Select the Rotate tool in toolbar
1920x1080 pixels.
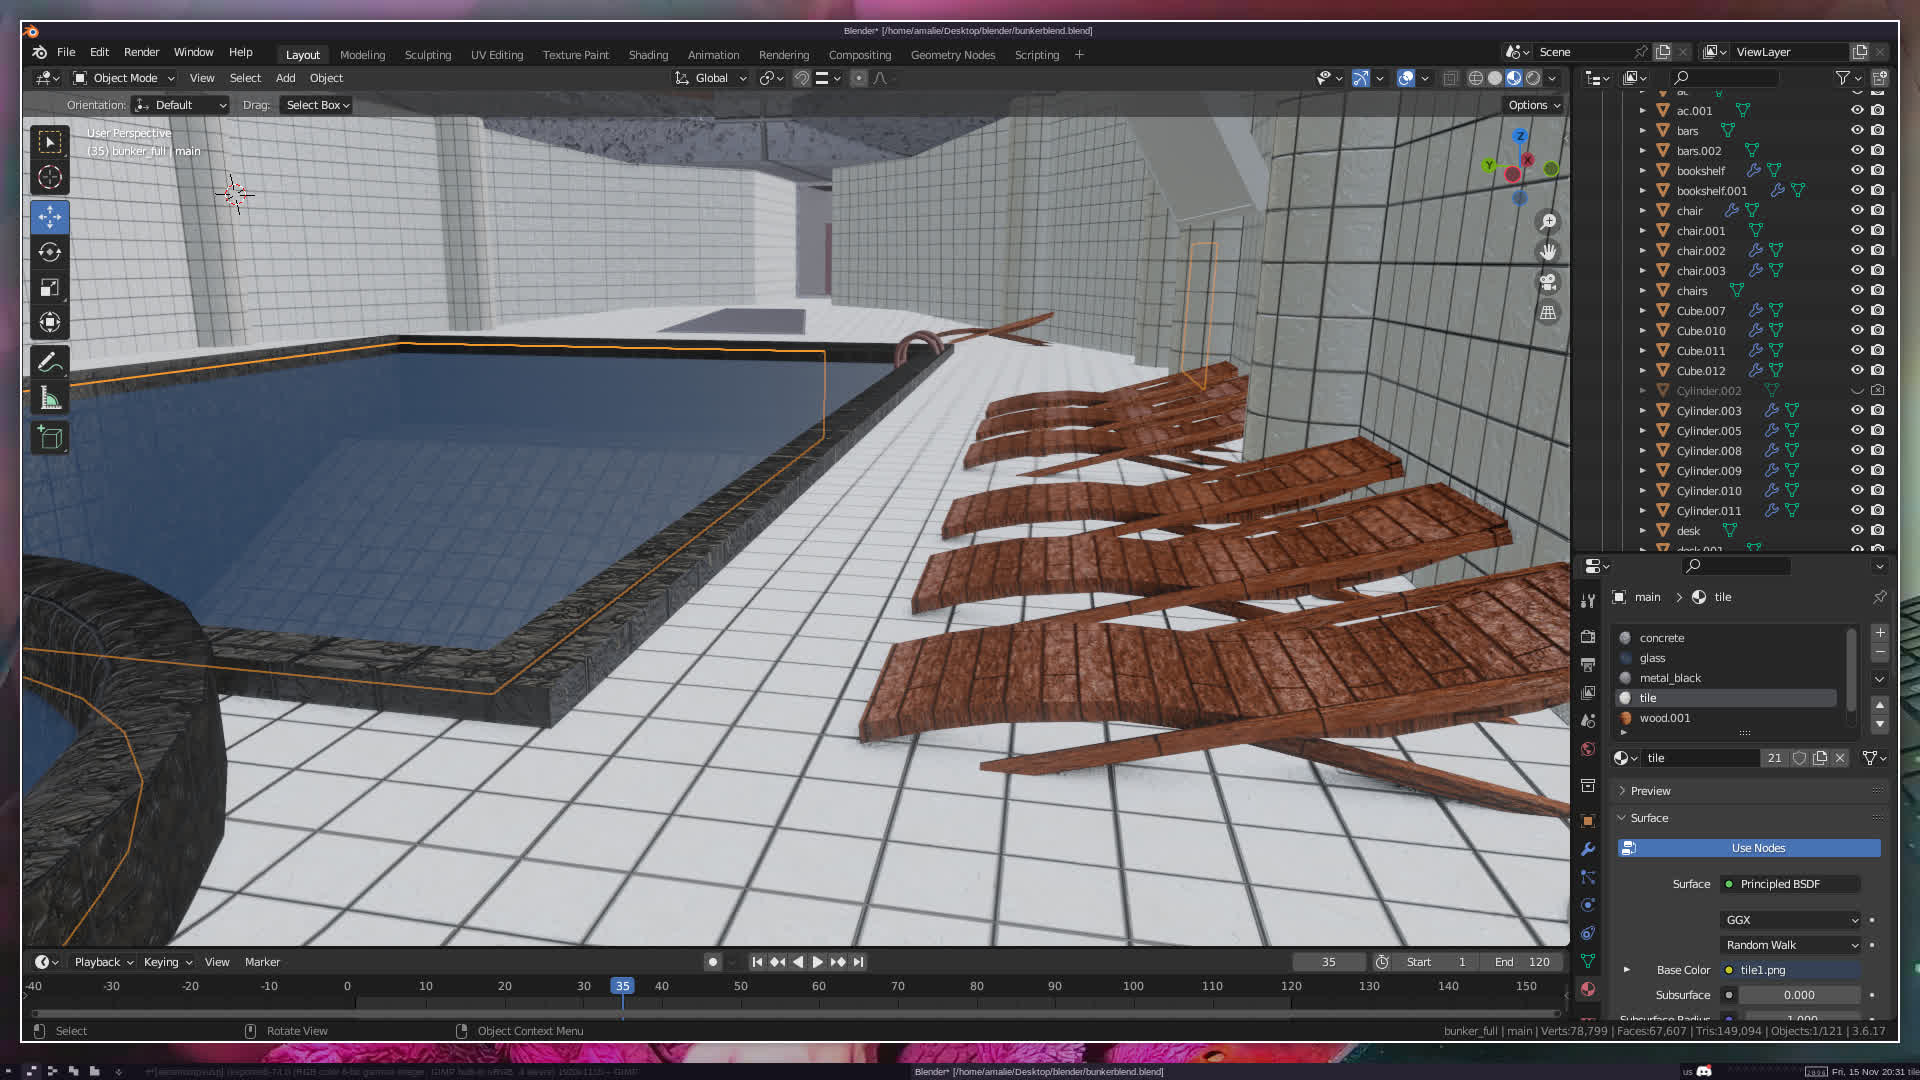pos(50,252)
